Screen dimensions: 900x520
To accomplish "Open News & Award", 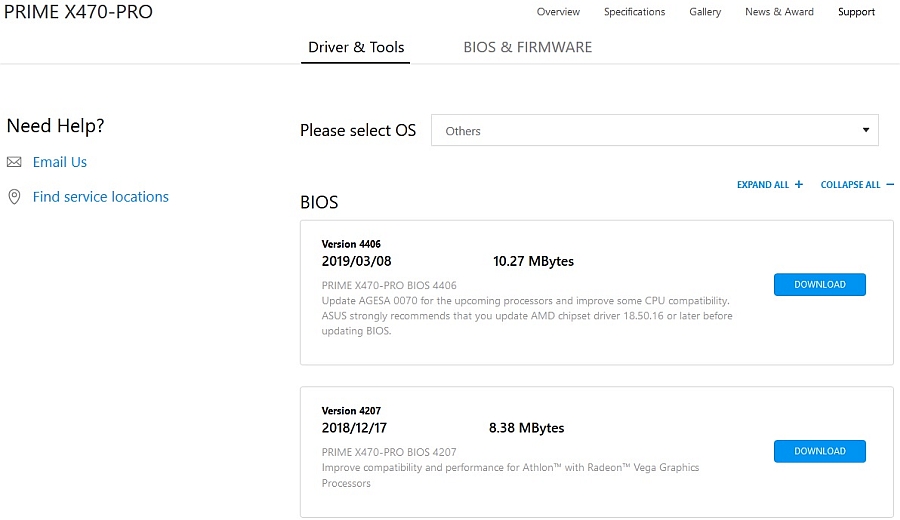I will (x=779, y=11).
